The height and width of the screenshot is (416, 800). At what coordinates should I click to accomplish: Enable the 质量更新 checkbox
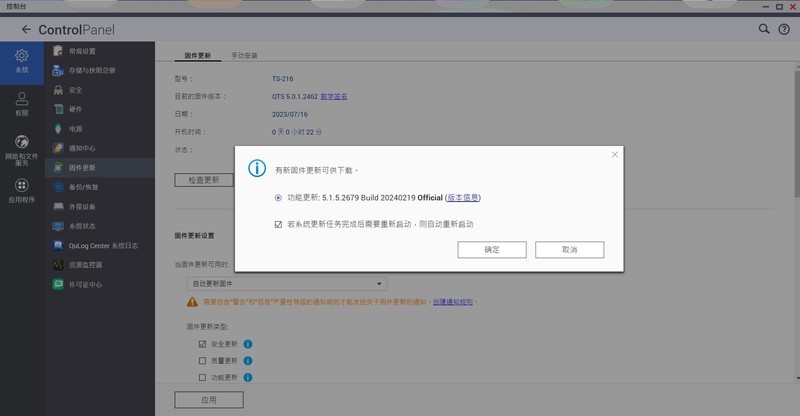202,361
